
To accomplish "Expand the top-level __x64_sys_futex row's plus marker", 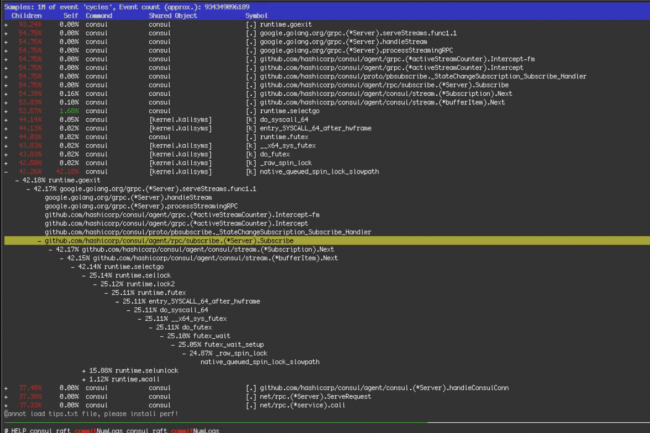I will tap(6, 146).
